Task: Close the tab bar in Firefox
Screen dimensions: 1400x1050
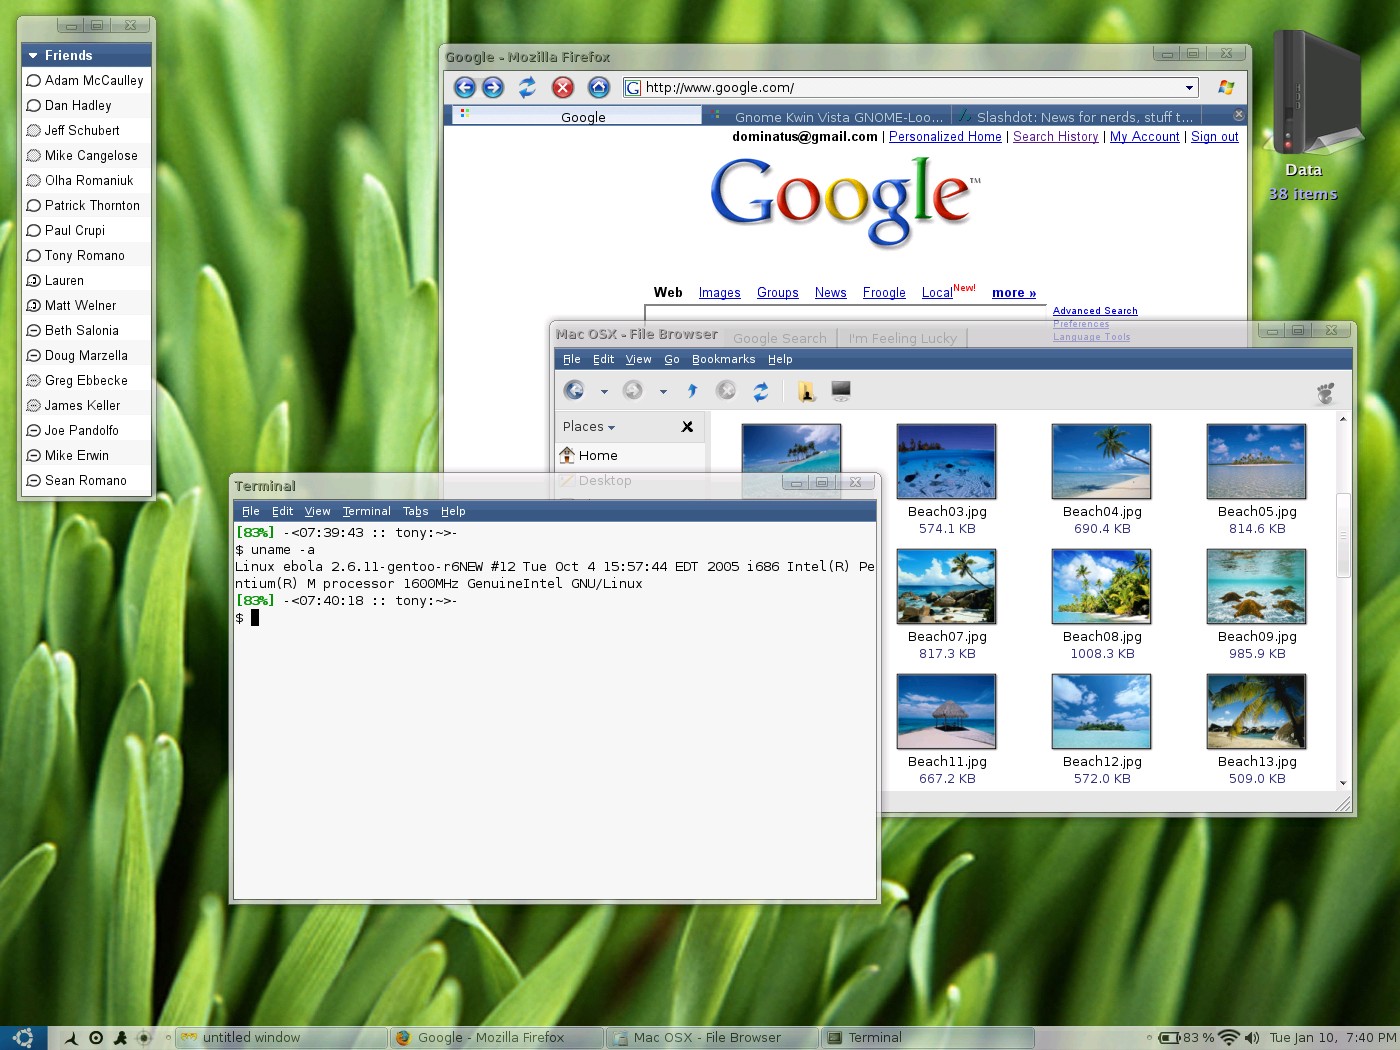Action: click(1238, 115)
